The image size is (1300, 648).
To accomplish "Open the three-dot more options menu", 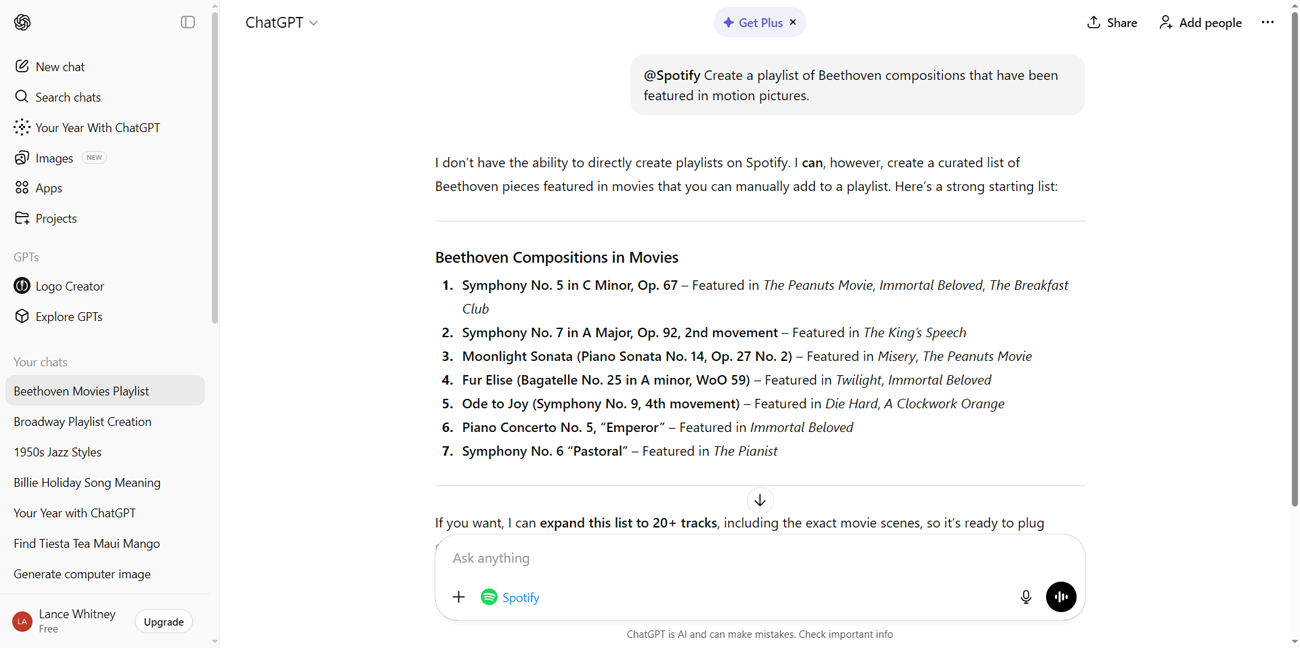I will [1267, 22].
